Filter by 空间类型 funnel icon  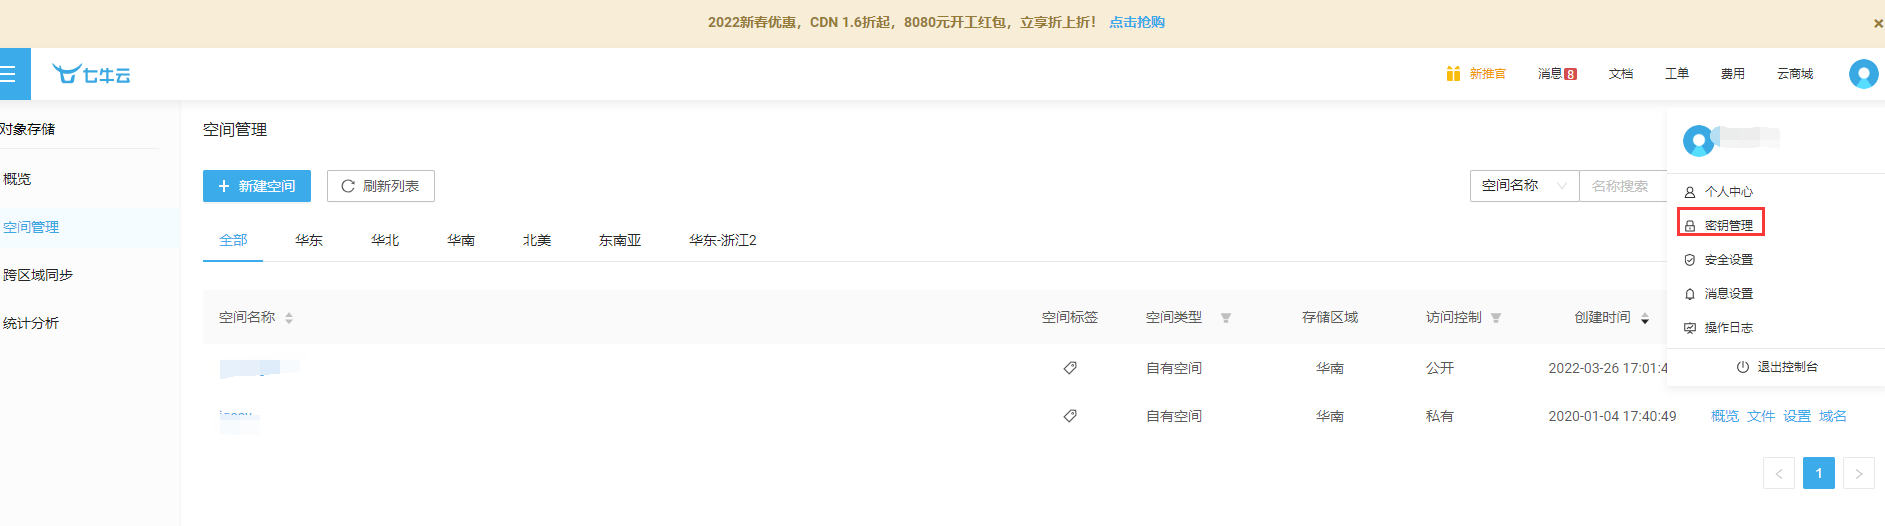[x=1226, y=318]
